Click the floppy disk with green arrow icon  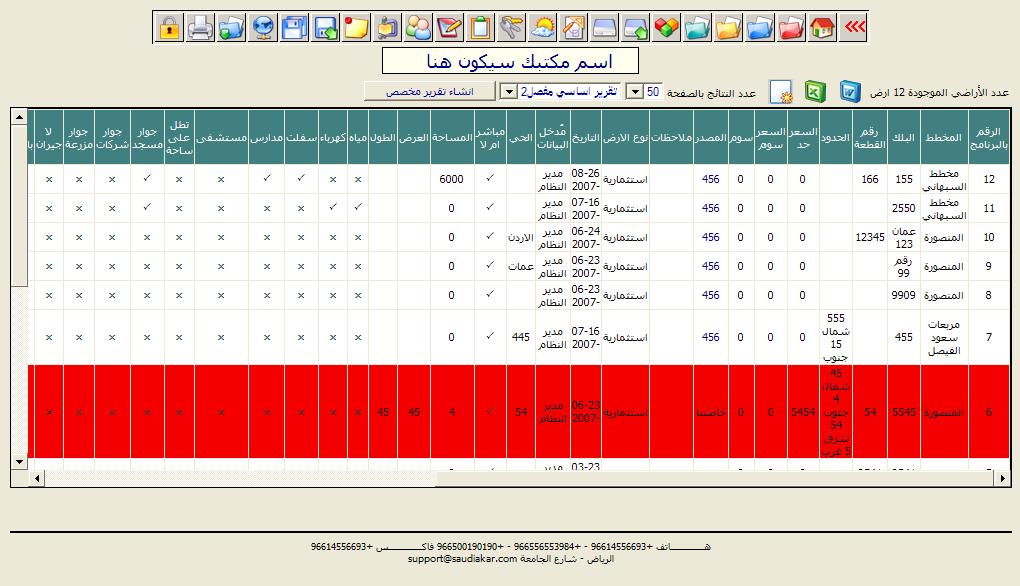click(x=325, y=28)
